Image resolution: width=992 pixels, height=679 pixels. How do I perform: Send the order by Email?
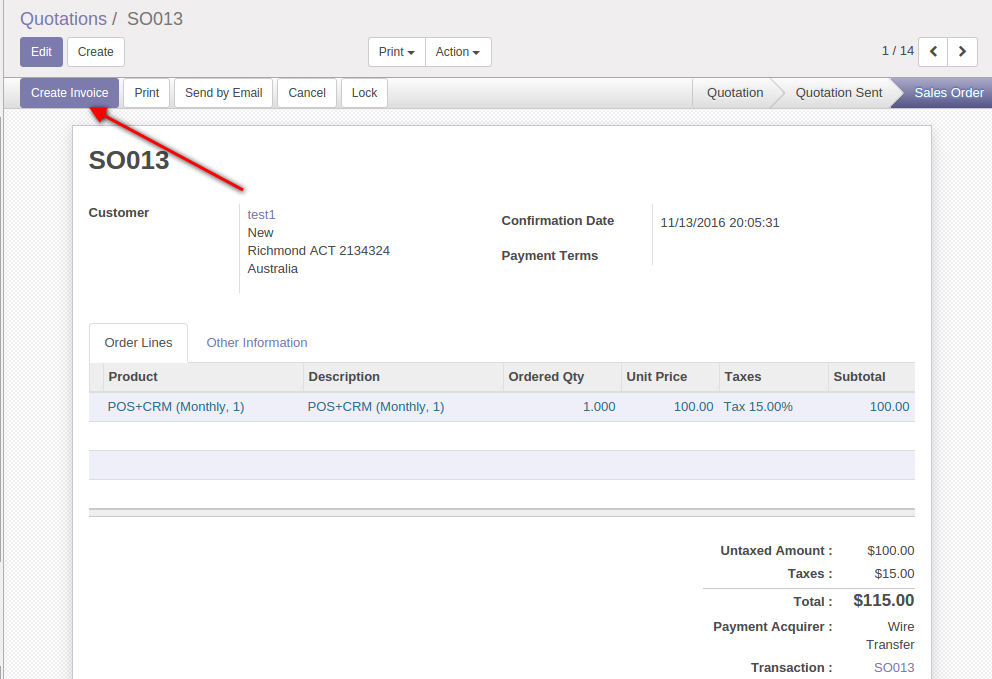click(x=223, y=93)
